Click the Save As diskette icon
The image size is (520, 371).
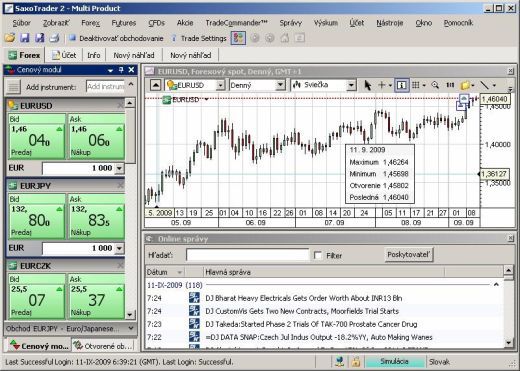click(40, 38)
